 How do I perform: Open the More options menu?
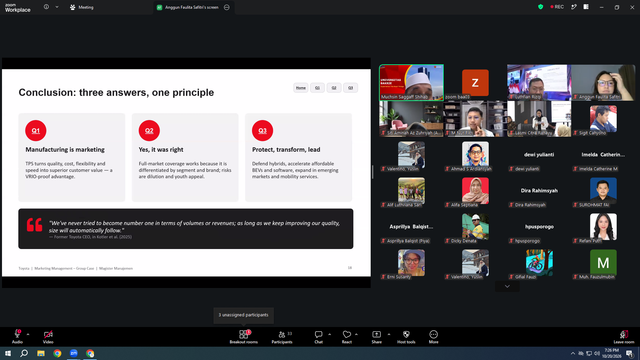coord(433,336)
